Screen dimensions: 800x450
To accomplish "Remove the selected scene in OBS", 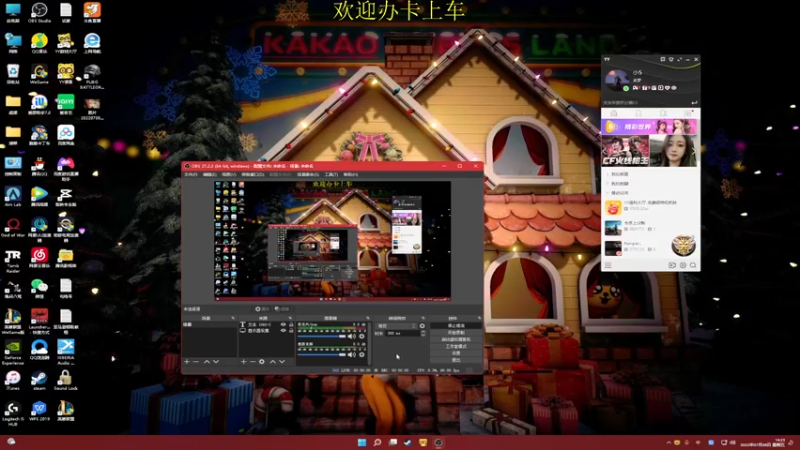I will pyautogui.click(x=196, y=362).
